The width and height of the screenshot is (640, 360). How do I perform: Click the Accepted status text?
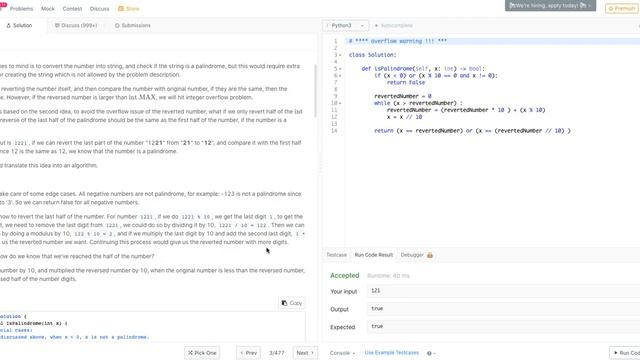pyautogui.click(x=344, y=276)
